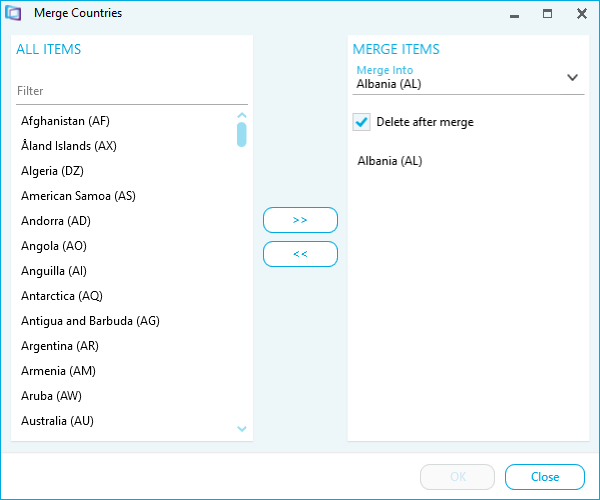
Task: Click in the Filter text field
Action: coord(130,91)
